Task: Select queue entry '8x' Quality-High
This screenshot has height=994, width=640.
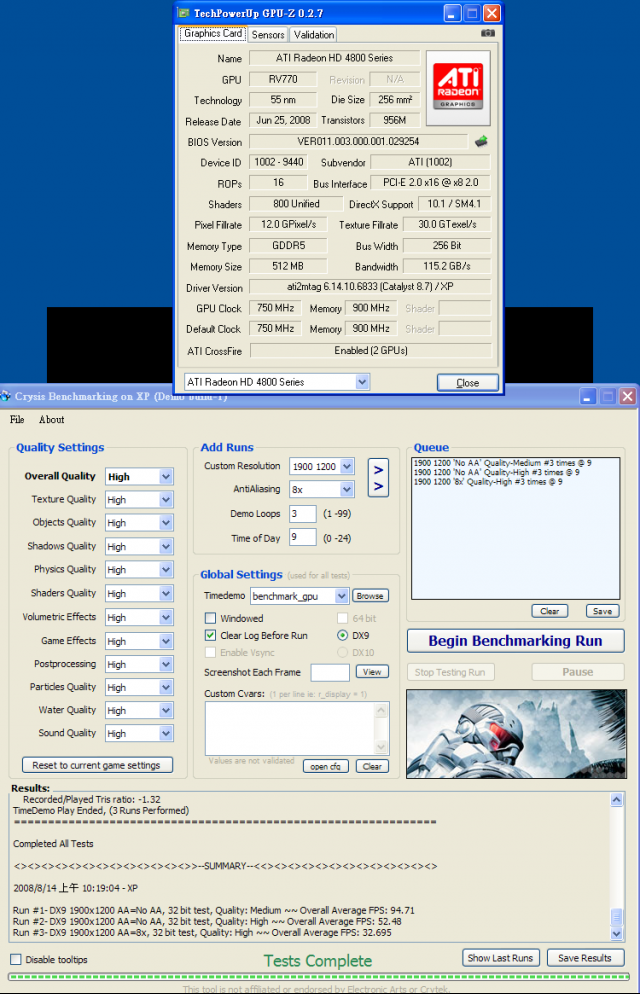Action: pos(488,482)
